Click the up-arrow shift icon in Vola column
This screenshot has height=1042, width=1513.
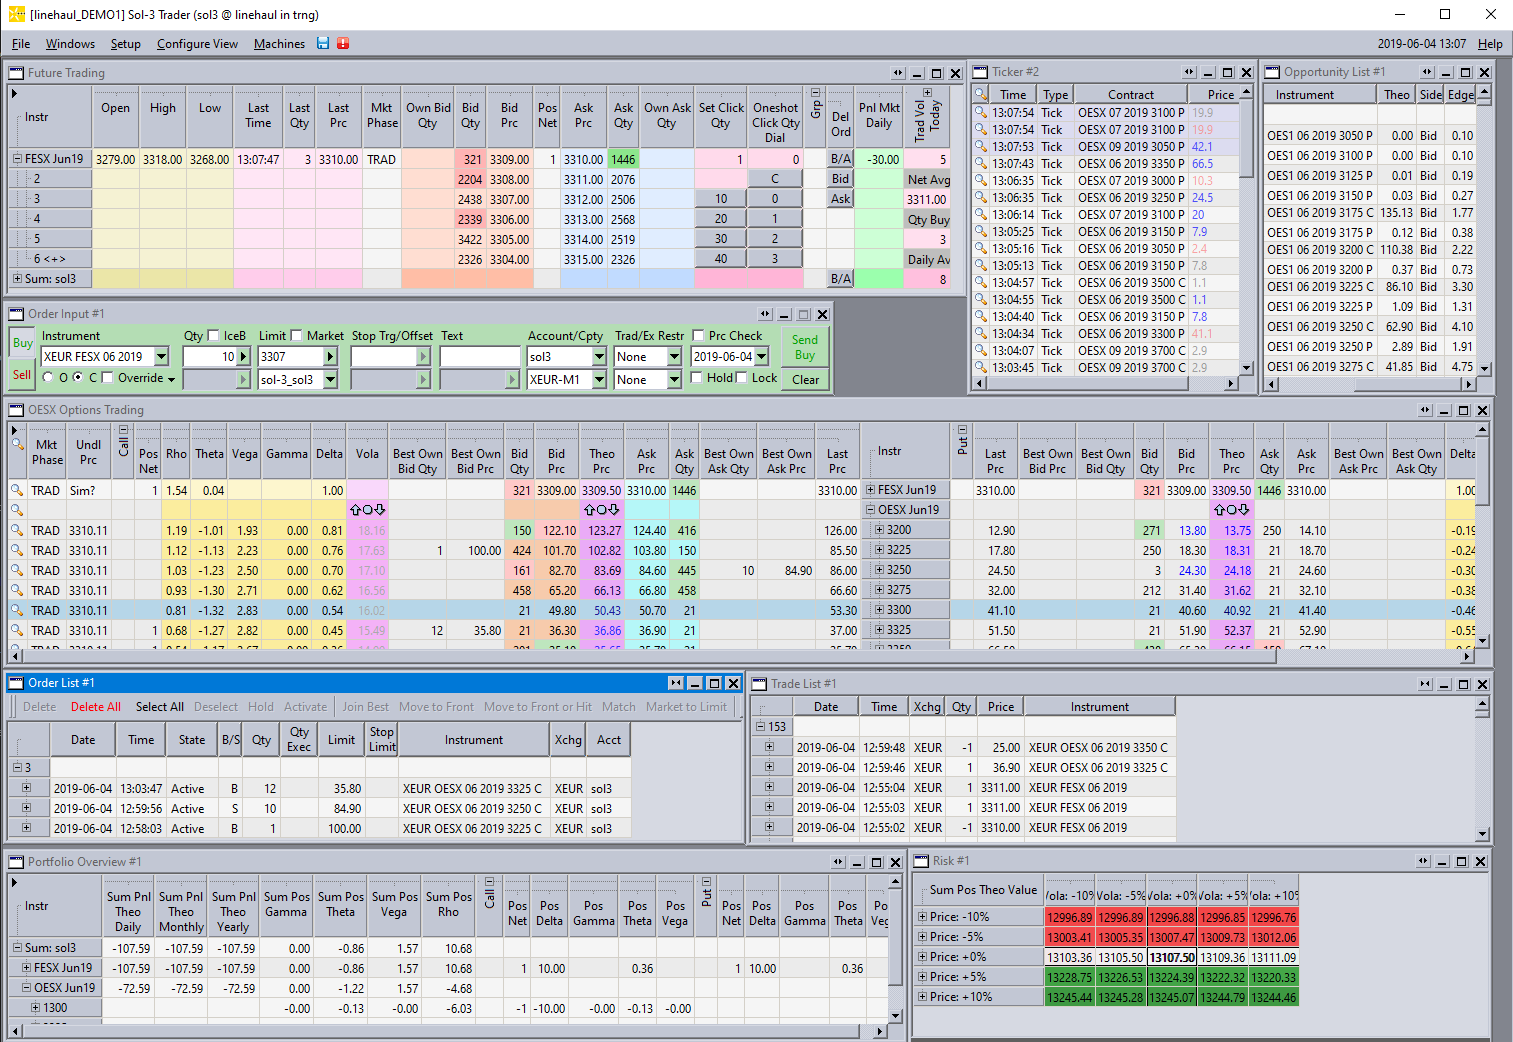coord(355,510)
